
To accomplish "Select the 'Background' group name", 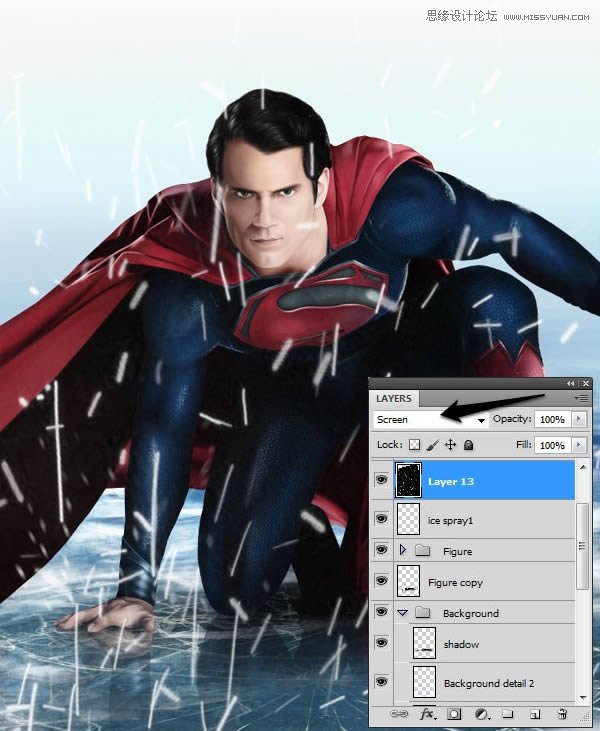I will [471, 614].
